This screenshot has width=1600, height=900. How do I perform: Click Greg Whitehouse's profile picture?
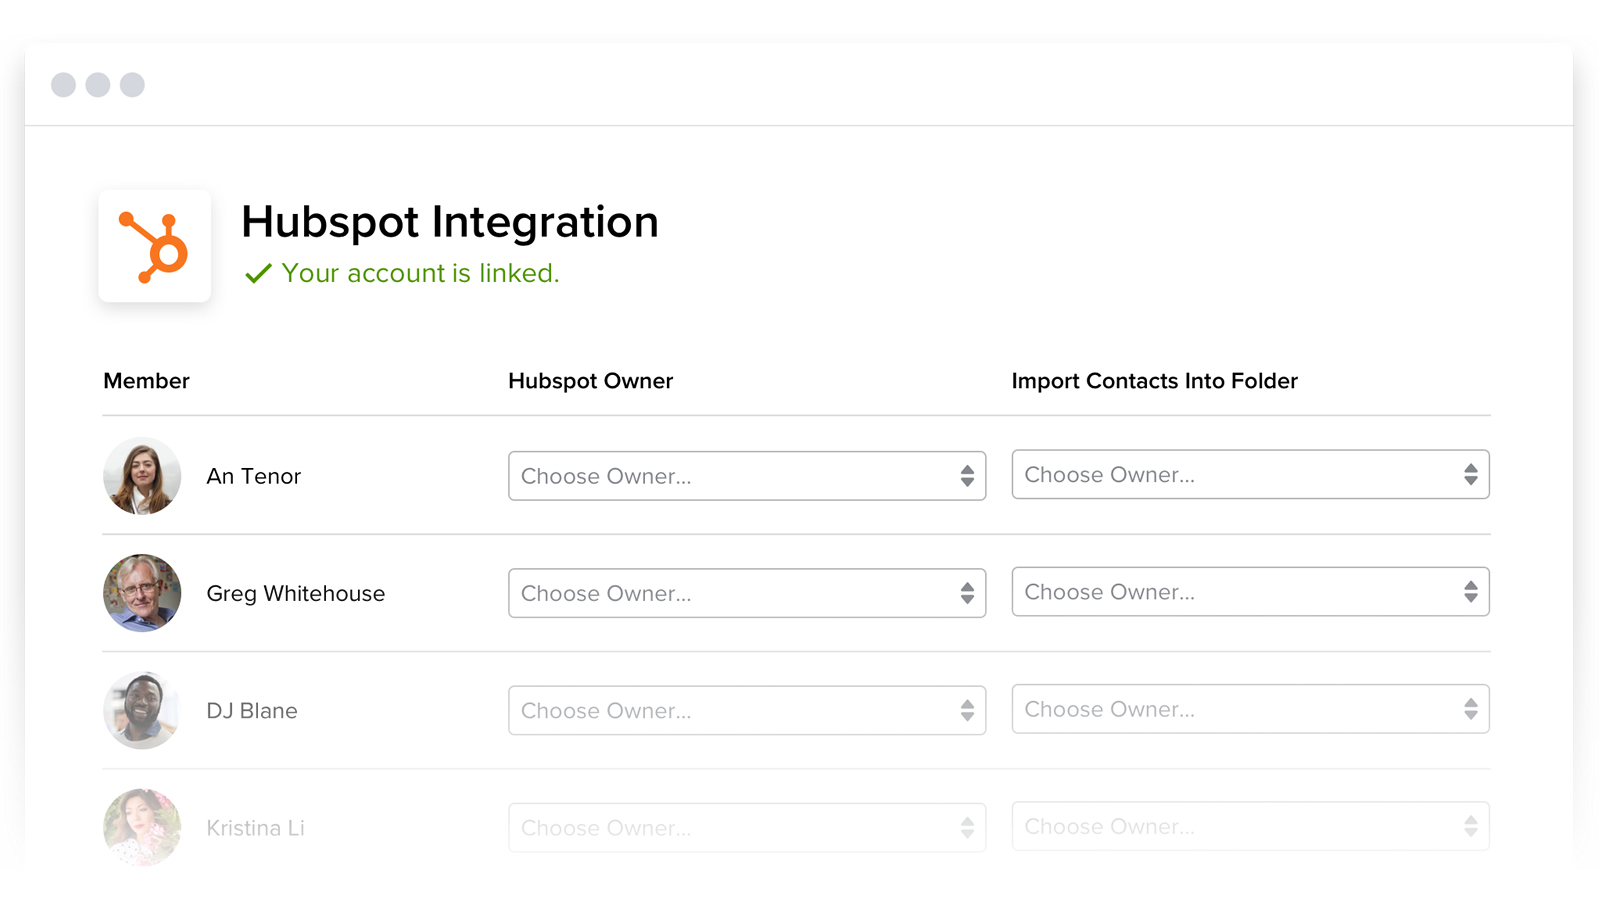click(x=142, y=593)
